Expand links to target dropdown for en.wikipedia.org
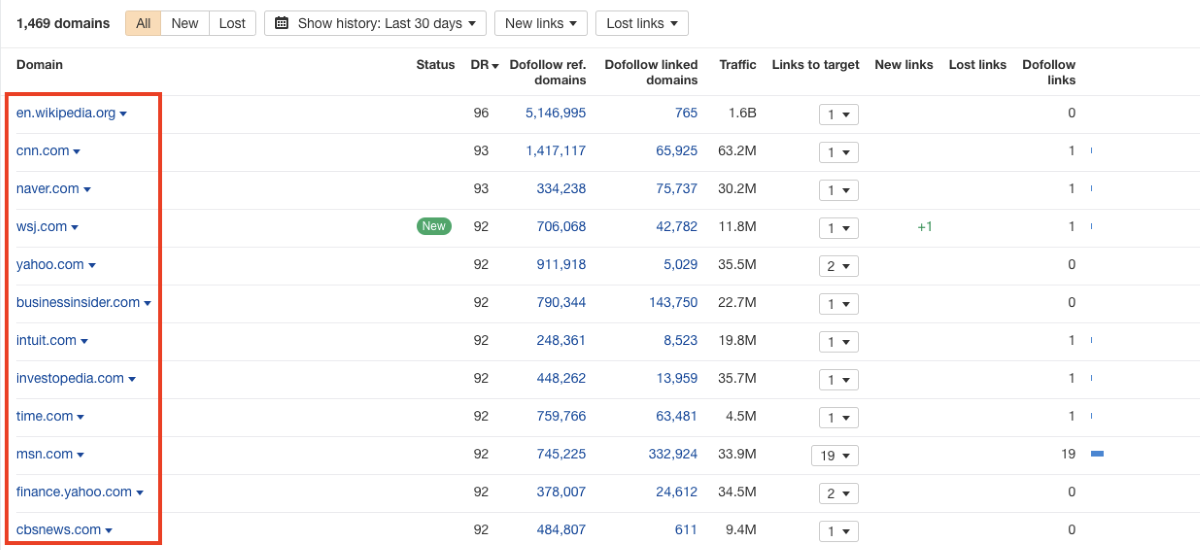Viewport: 1200px width, 550px height. click(838, 114)
